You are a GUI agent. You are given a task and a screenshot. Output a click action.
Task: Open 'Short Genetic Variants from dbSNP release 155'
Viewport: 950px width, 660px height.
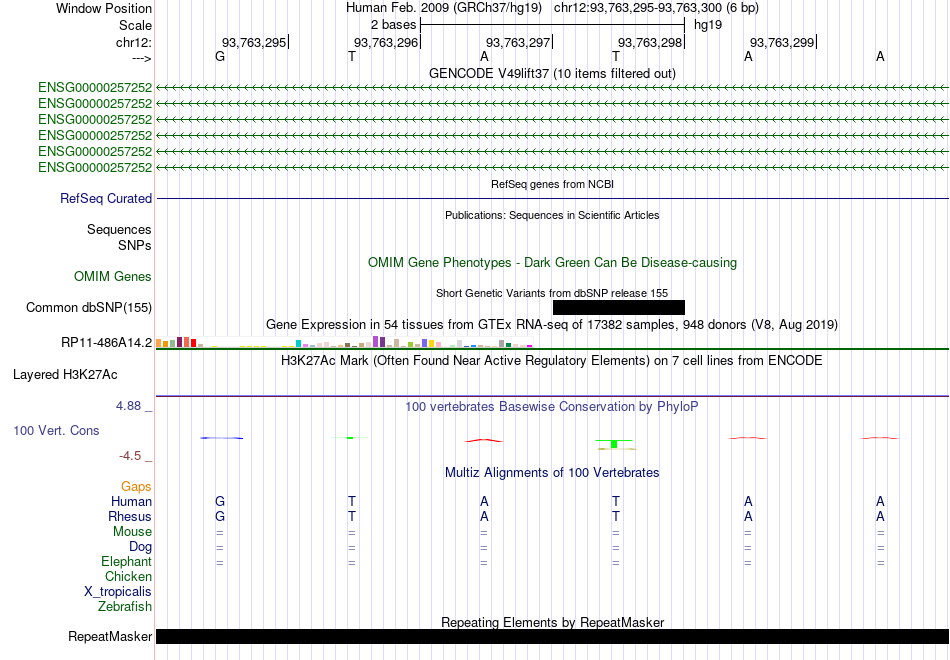(x=552, y=293)
